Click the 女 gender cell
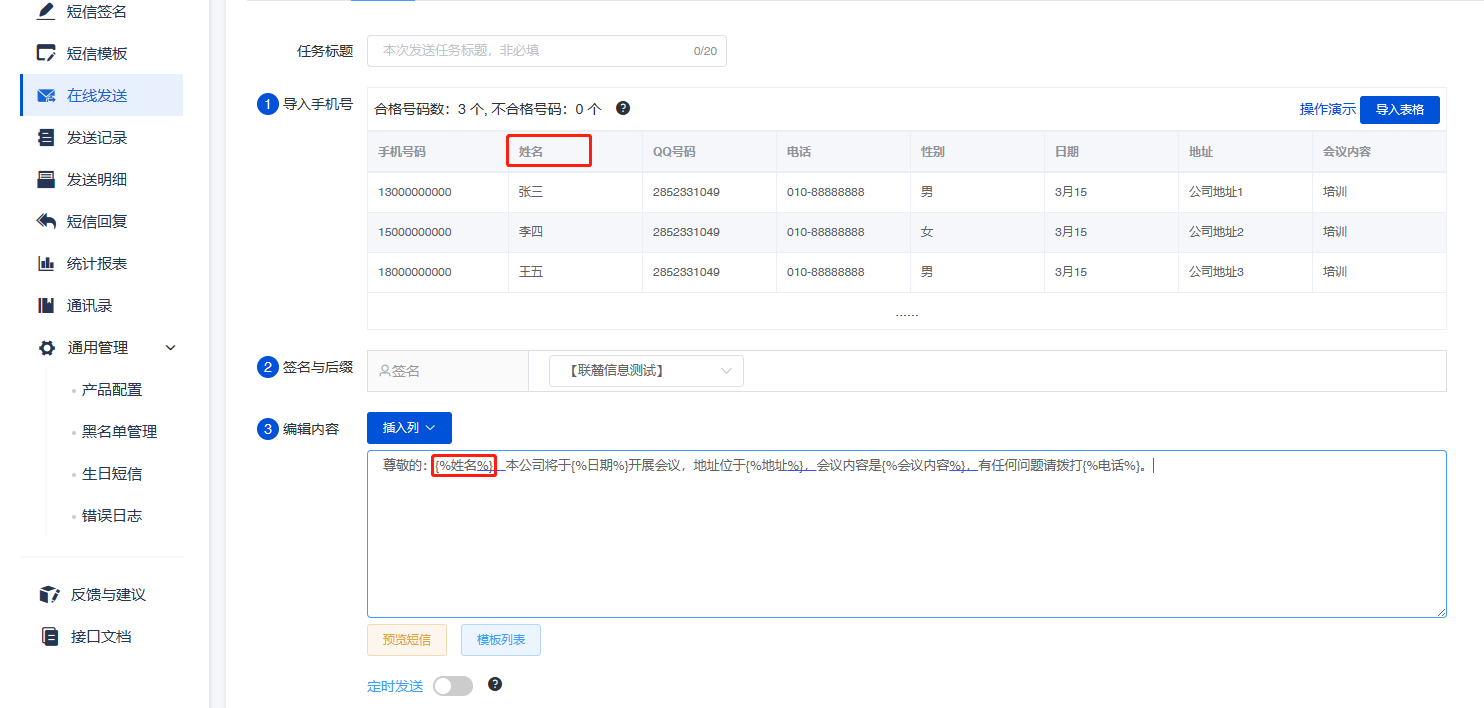 coord(977,232)
